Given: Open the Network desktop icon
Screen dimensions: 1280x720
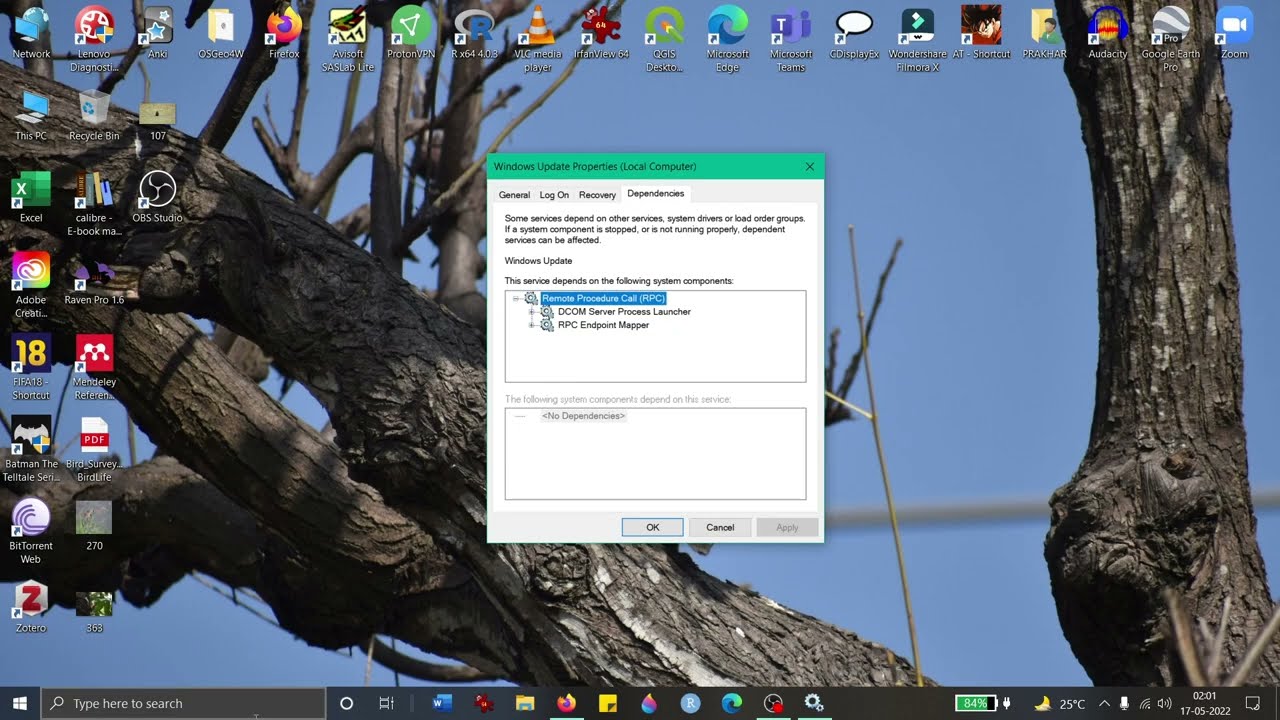Looking at the screenshot, I should click(31, 33).
